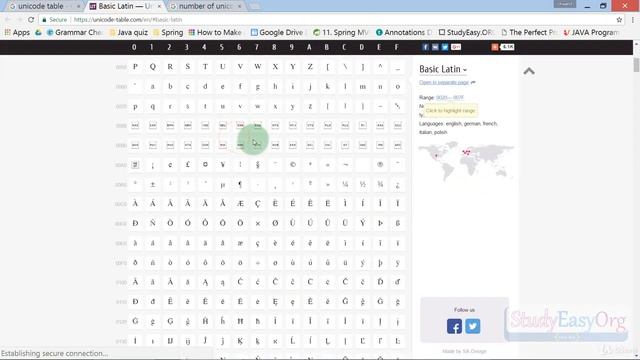
Task: Select the uppercase Z character cell
Action: pyautogui.click(x=310, y=67)
